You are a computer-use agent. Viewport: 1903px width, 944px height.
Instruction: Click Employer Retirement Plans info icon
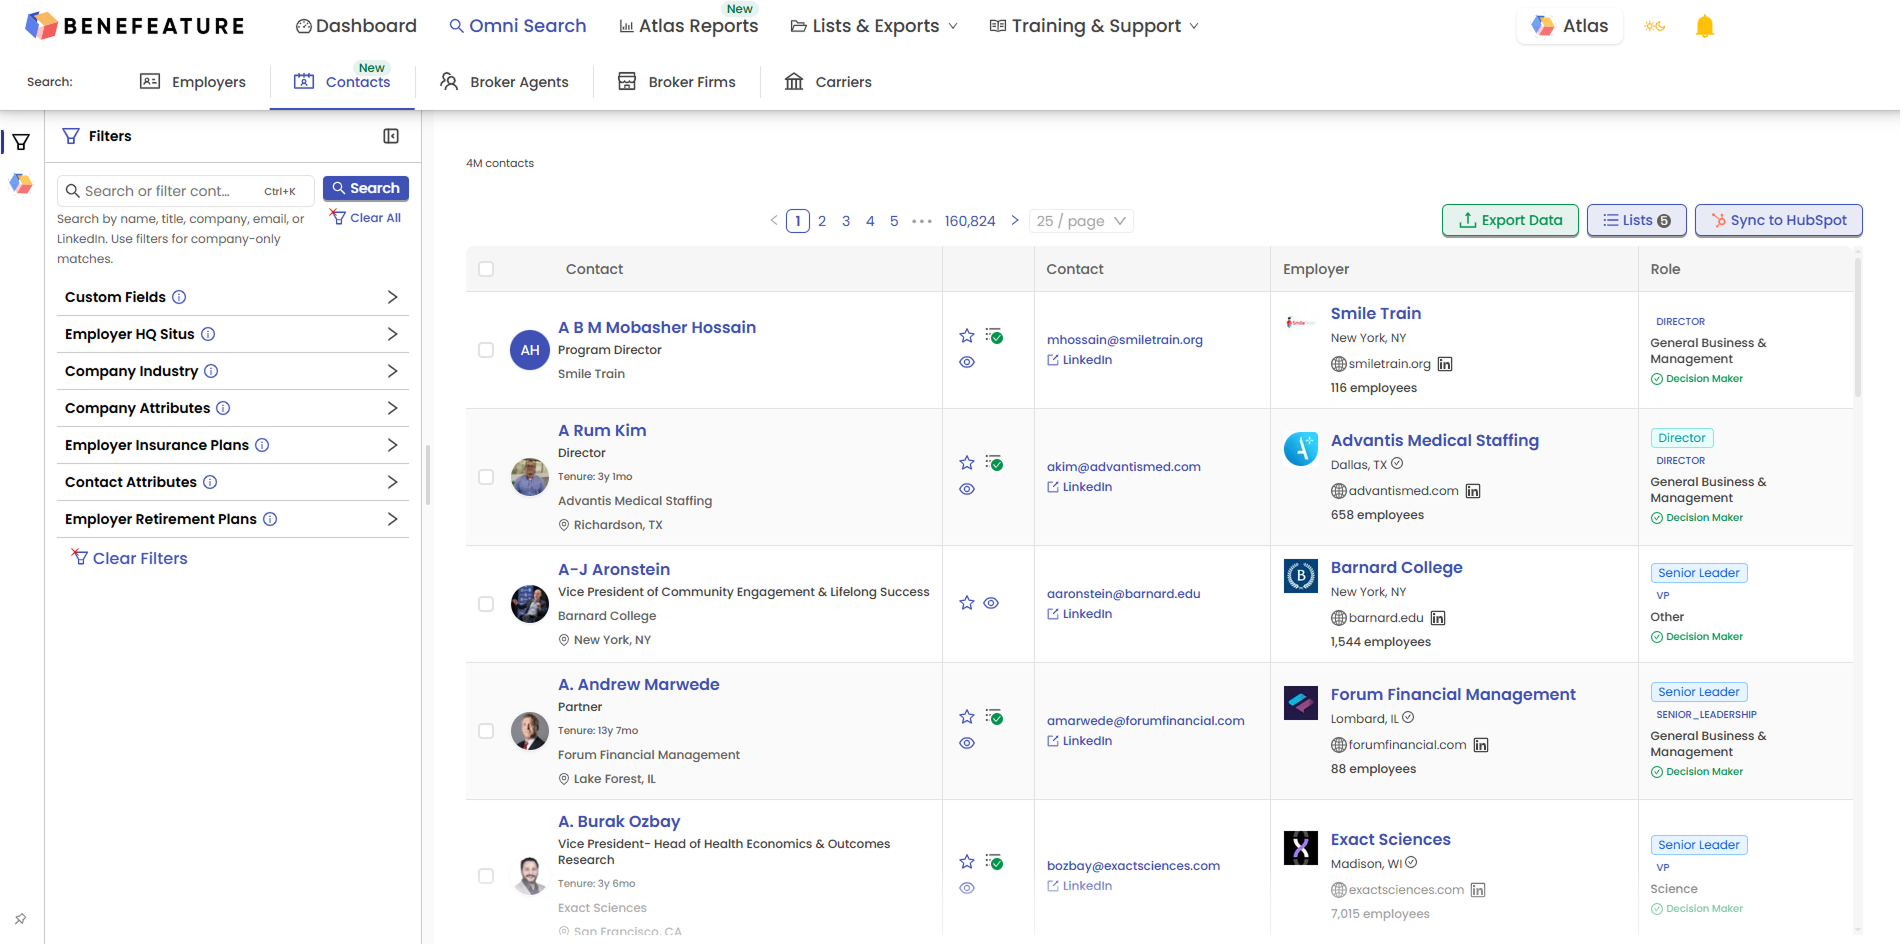click(270, 519)
